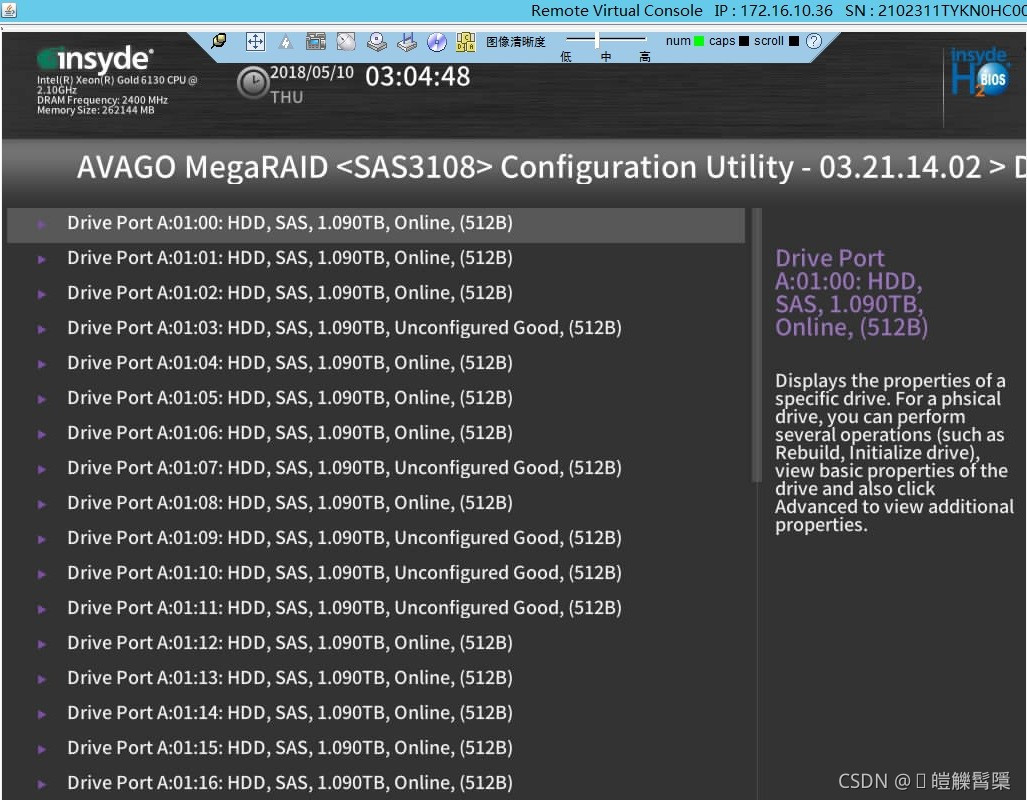
Task: Click the clock icon beside the date
Action: click(x=253, y=83)
